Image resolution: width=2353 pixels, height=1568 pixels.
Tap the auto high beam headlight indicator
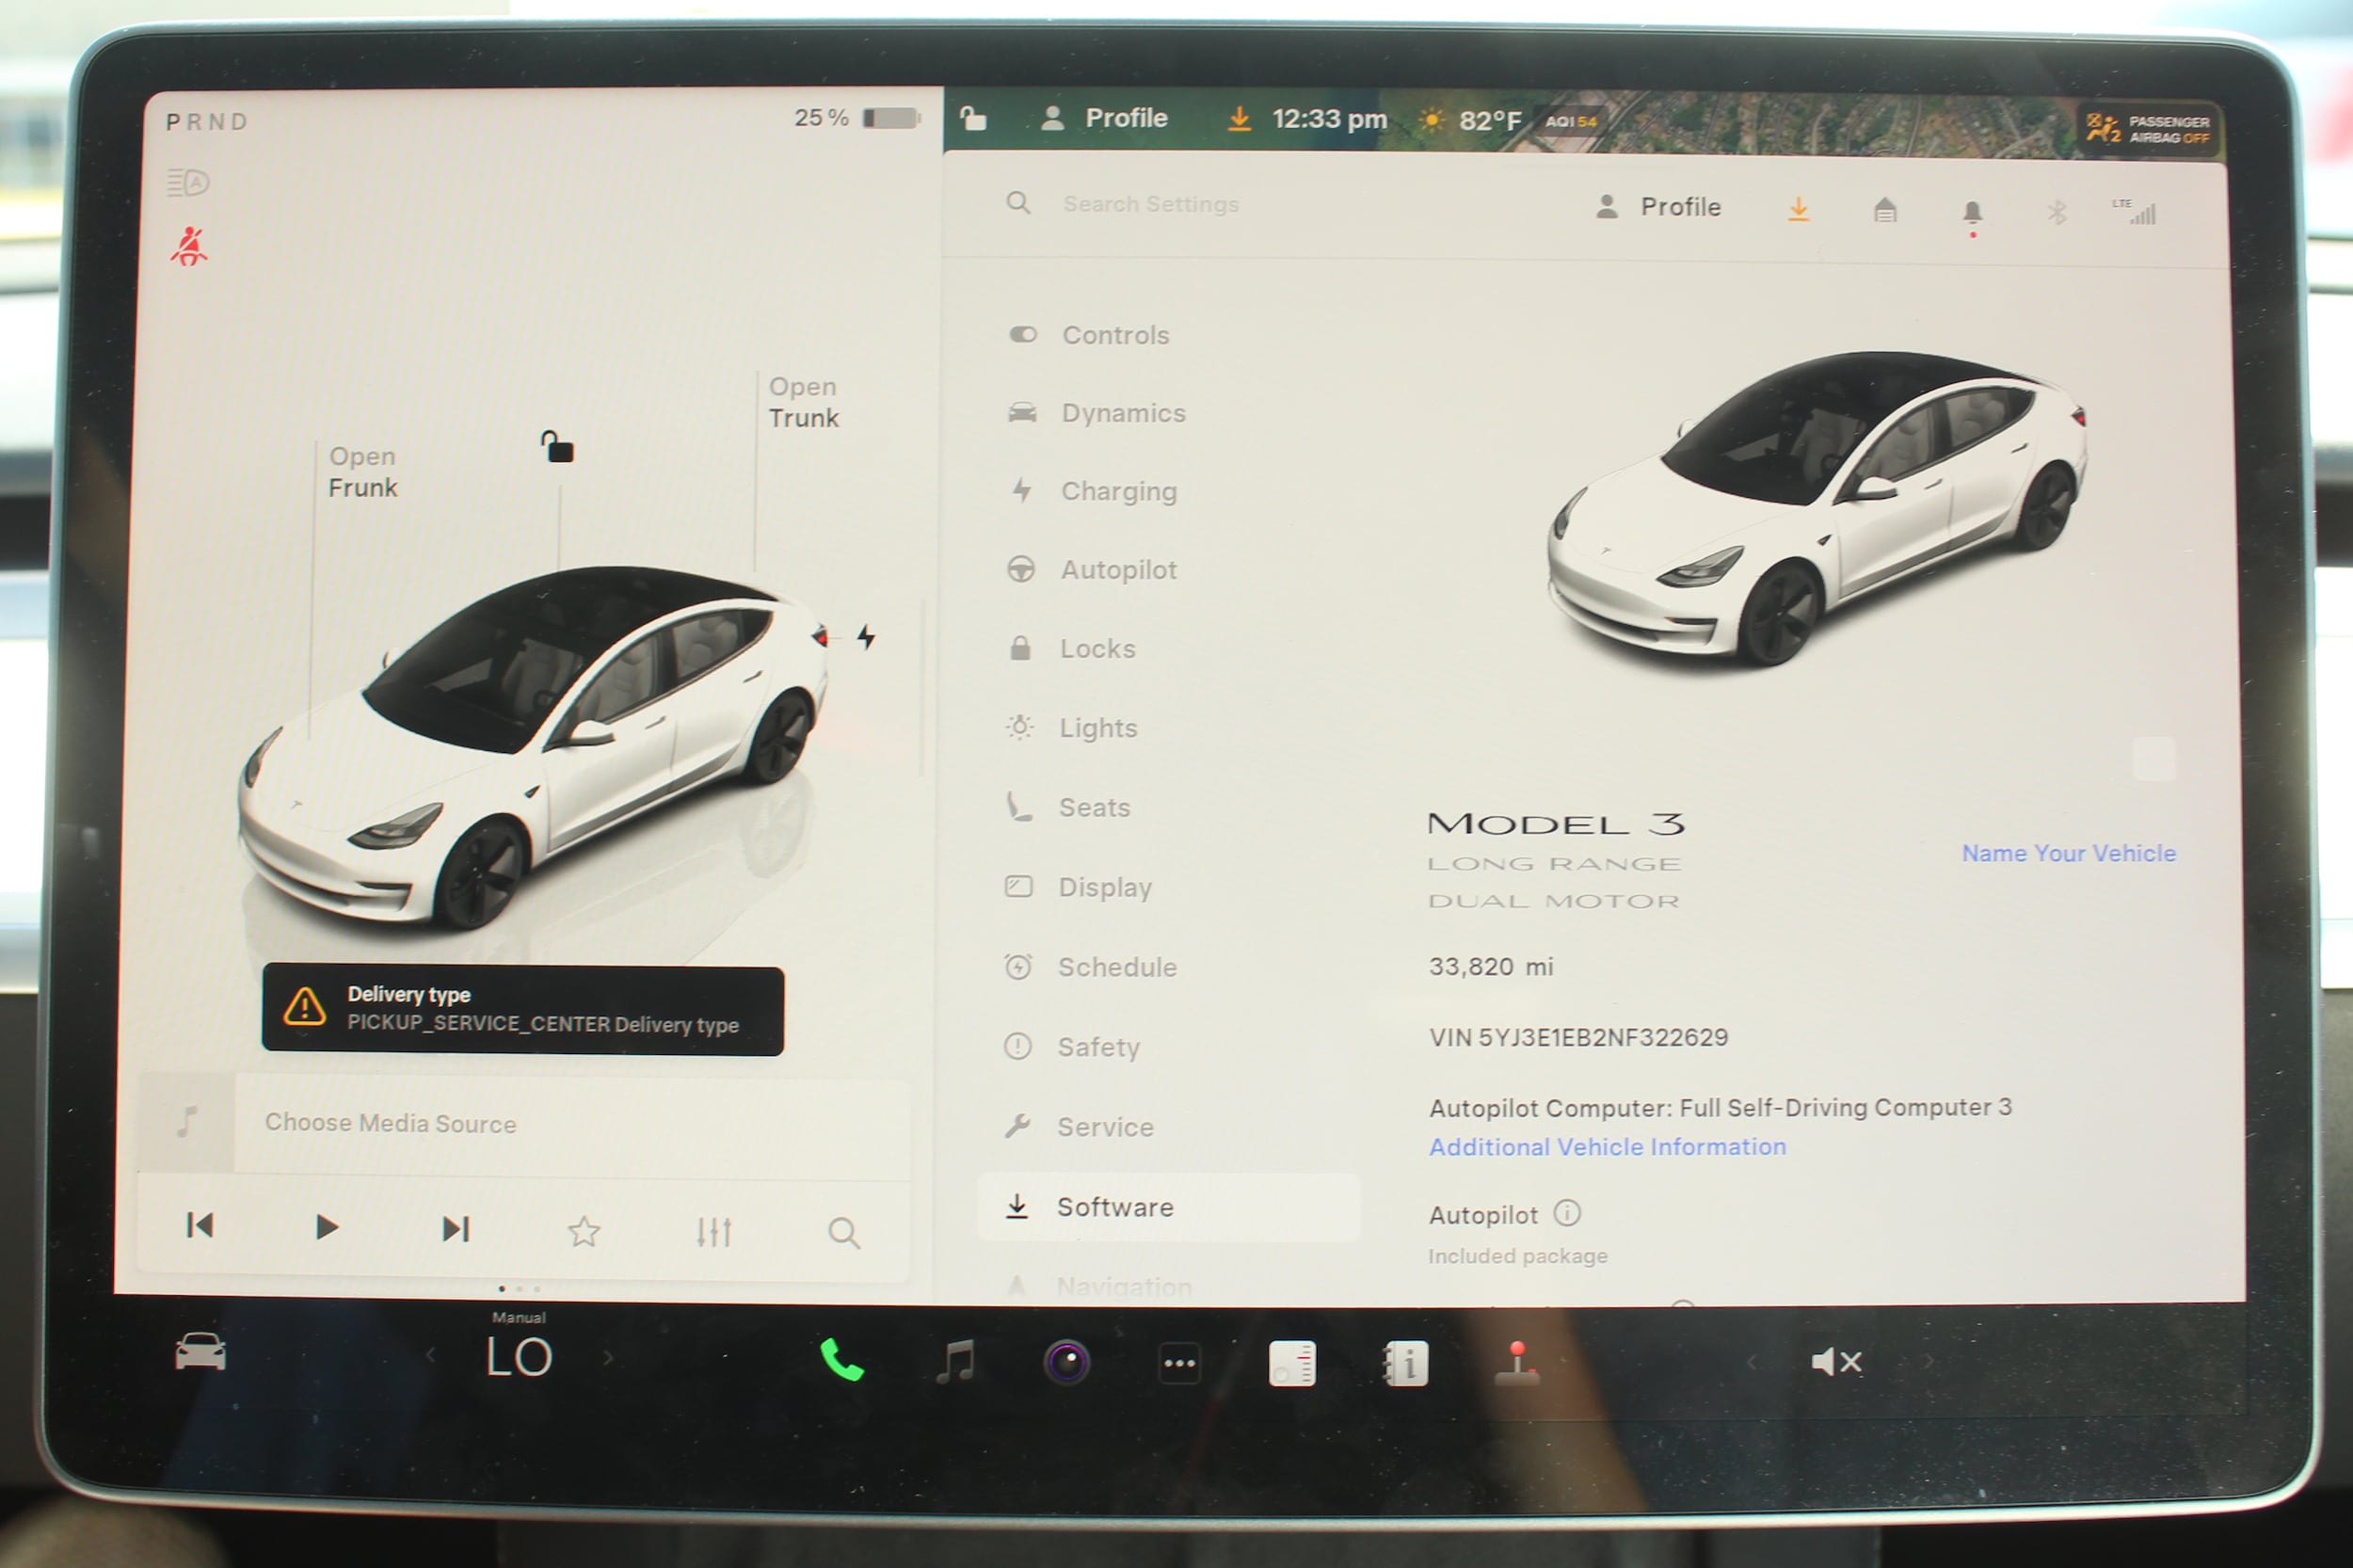(x=187, y=182)
